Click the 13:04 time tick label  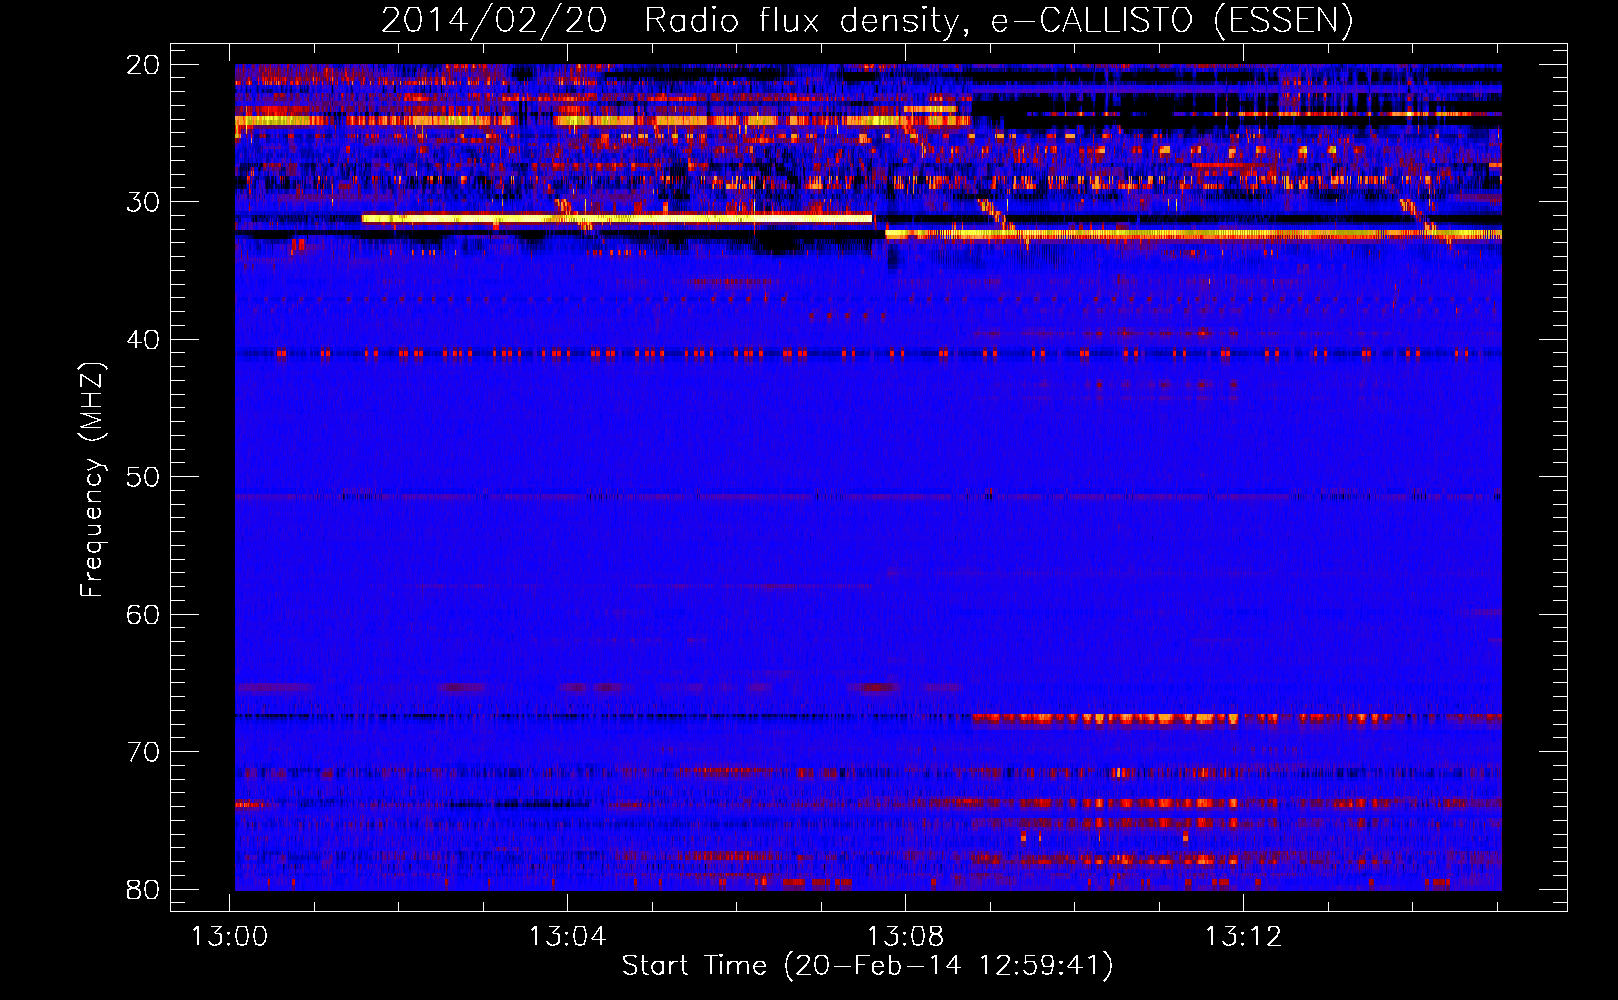[568, 937]
